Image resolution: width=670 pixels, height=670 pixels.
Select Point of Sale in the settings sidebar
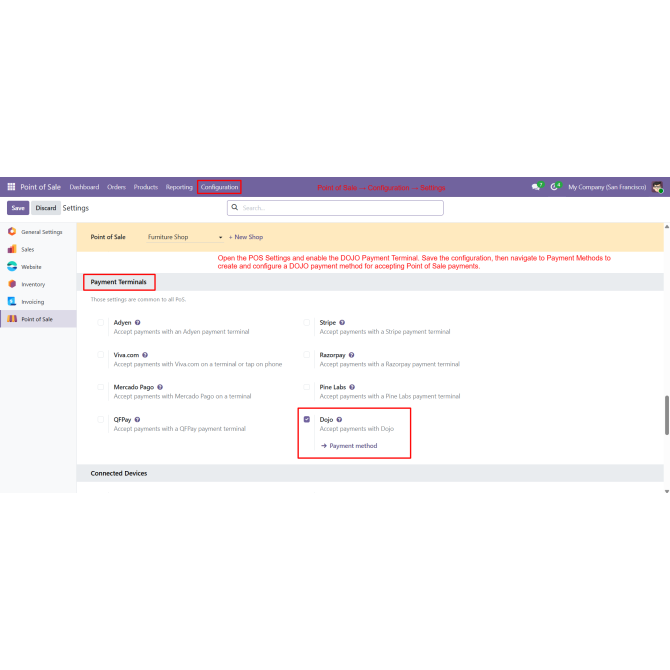click(x=37, y=319)
